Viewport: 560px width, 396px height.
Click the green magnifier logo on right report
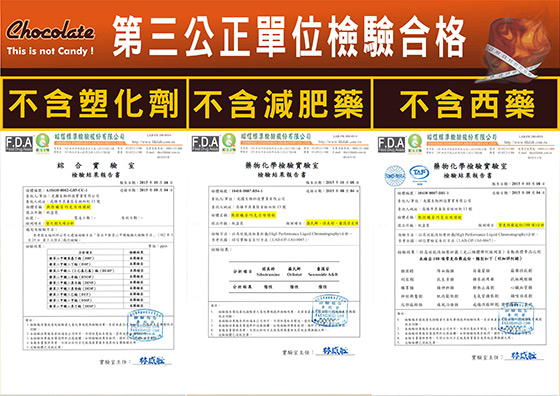(x=415, y=144)
